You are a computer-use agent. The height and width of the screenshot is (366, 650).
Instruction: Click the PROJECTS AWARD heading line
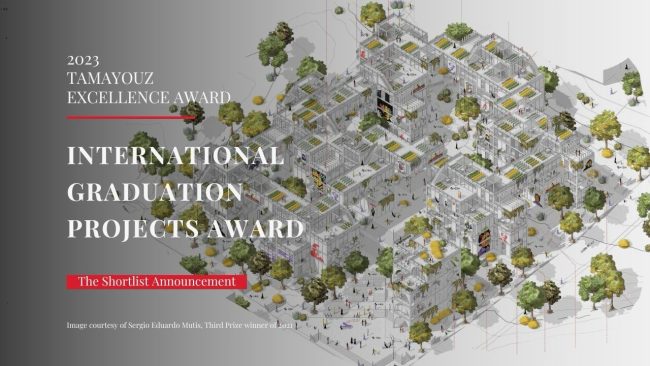coord(185,228)
